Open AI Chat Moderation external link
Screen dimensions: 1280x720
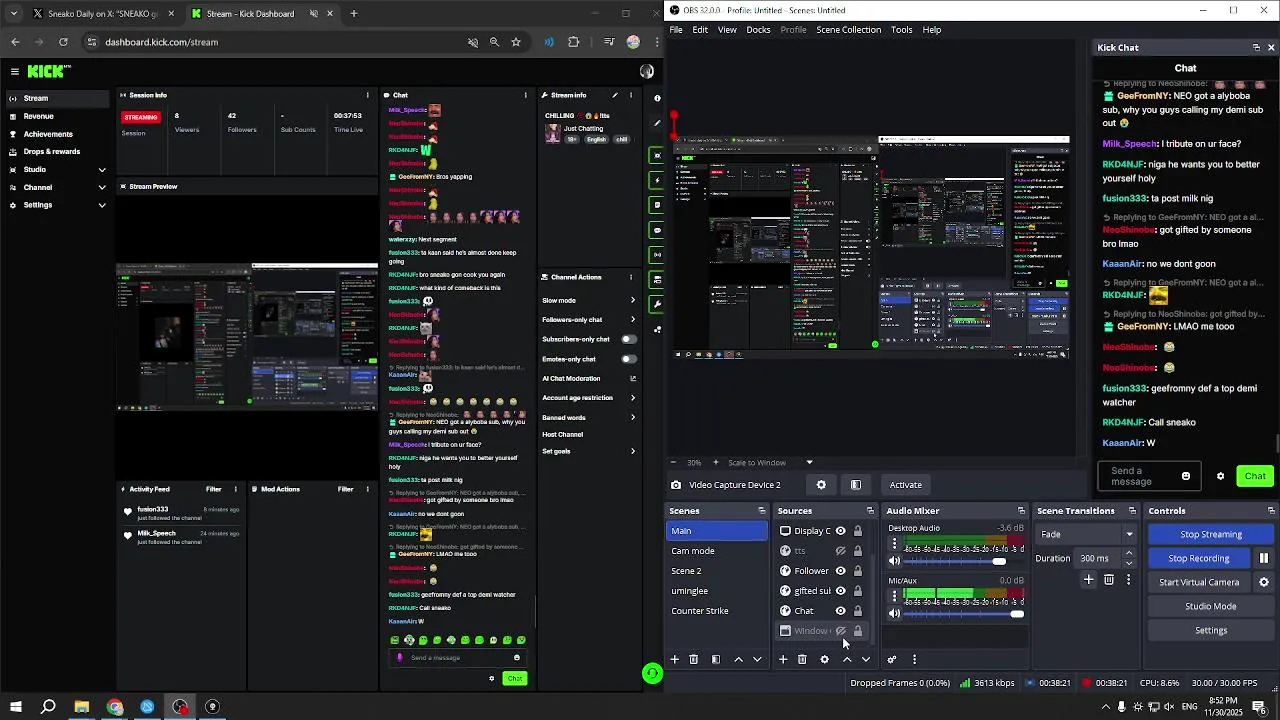(x=632, y=378)
